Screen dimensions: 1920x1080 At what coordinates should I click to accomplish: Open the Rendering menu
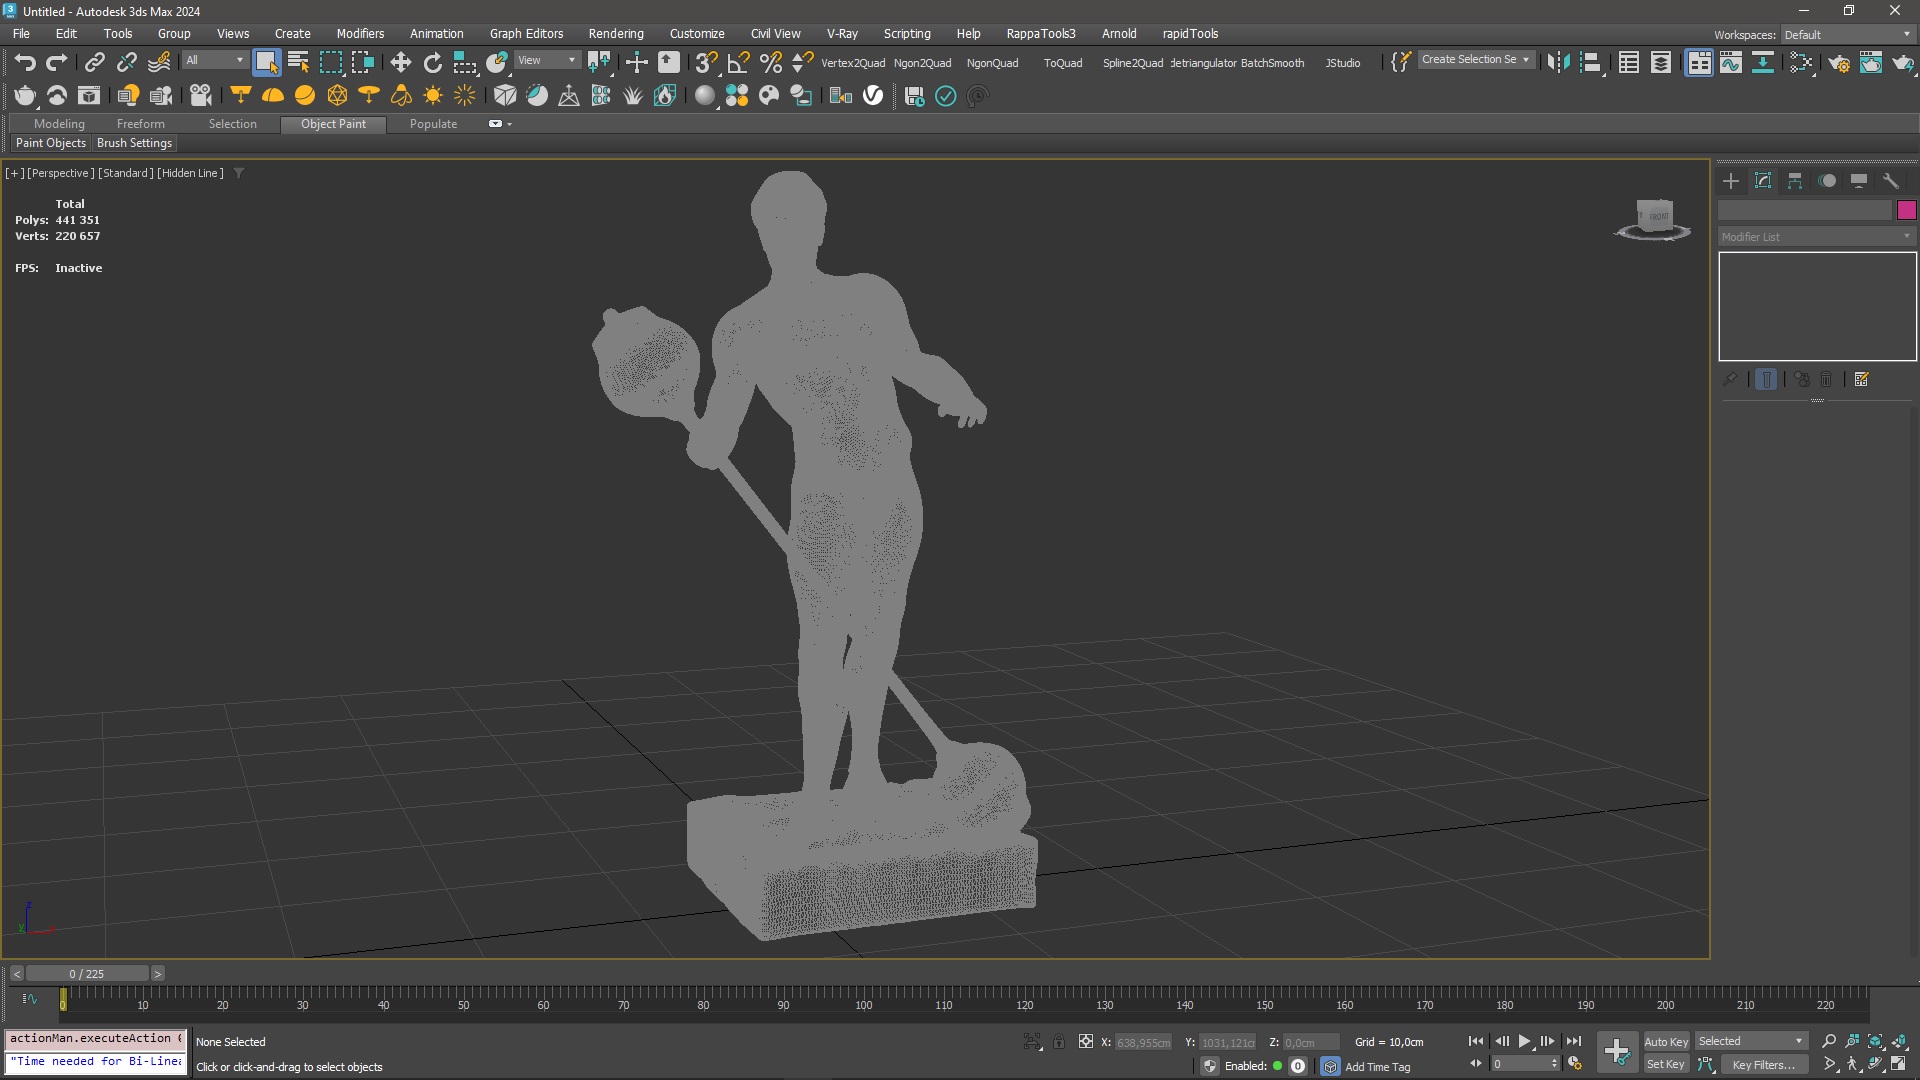615,33
